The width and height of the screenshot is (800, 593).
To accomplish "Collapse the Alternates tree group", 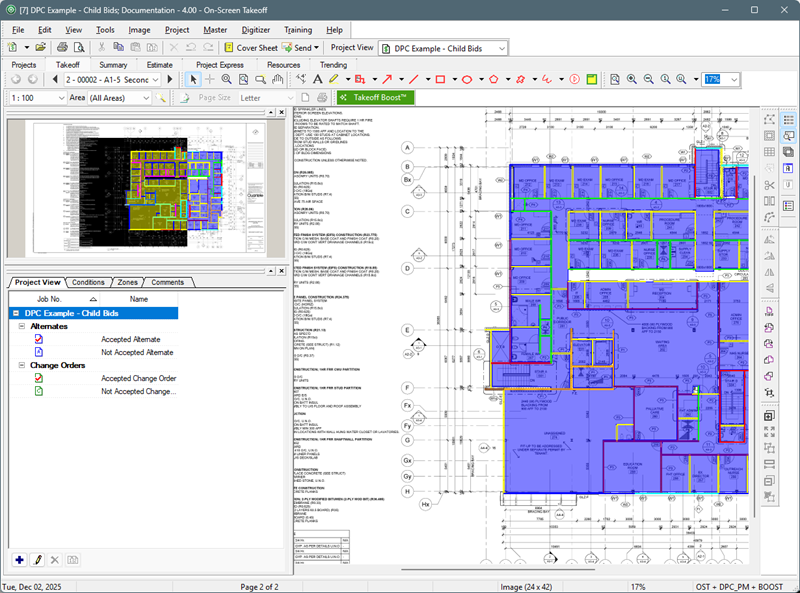I will (x=22, y=326).
